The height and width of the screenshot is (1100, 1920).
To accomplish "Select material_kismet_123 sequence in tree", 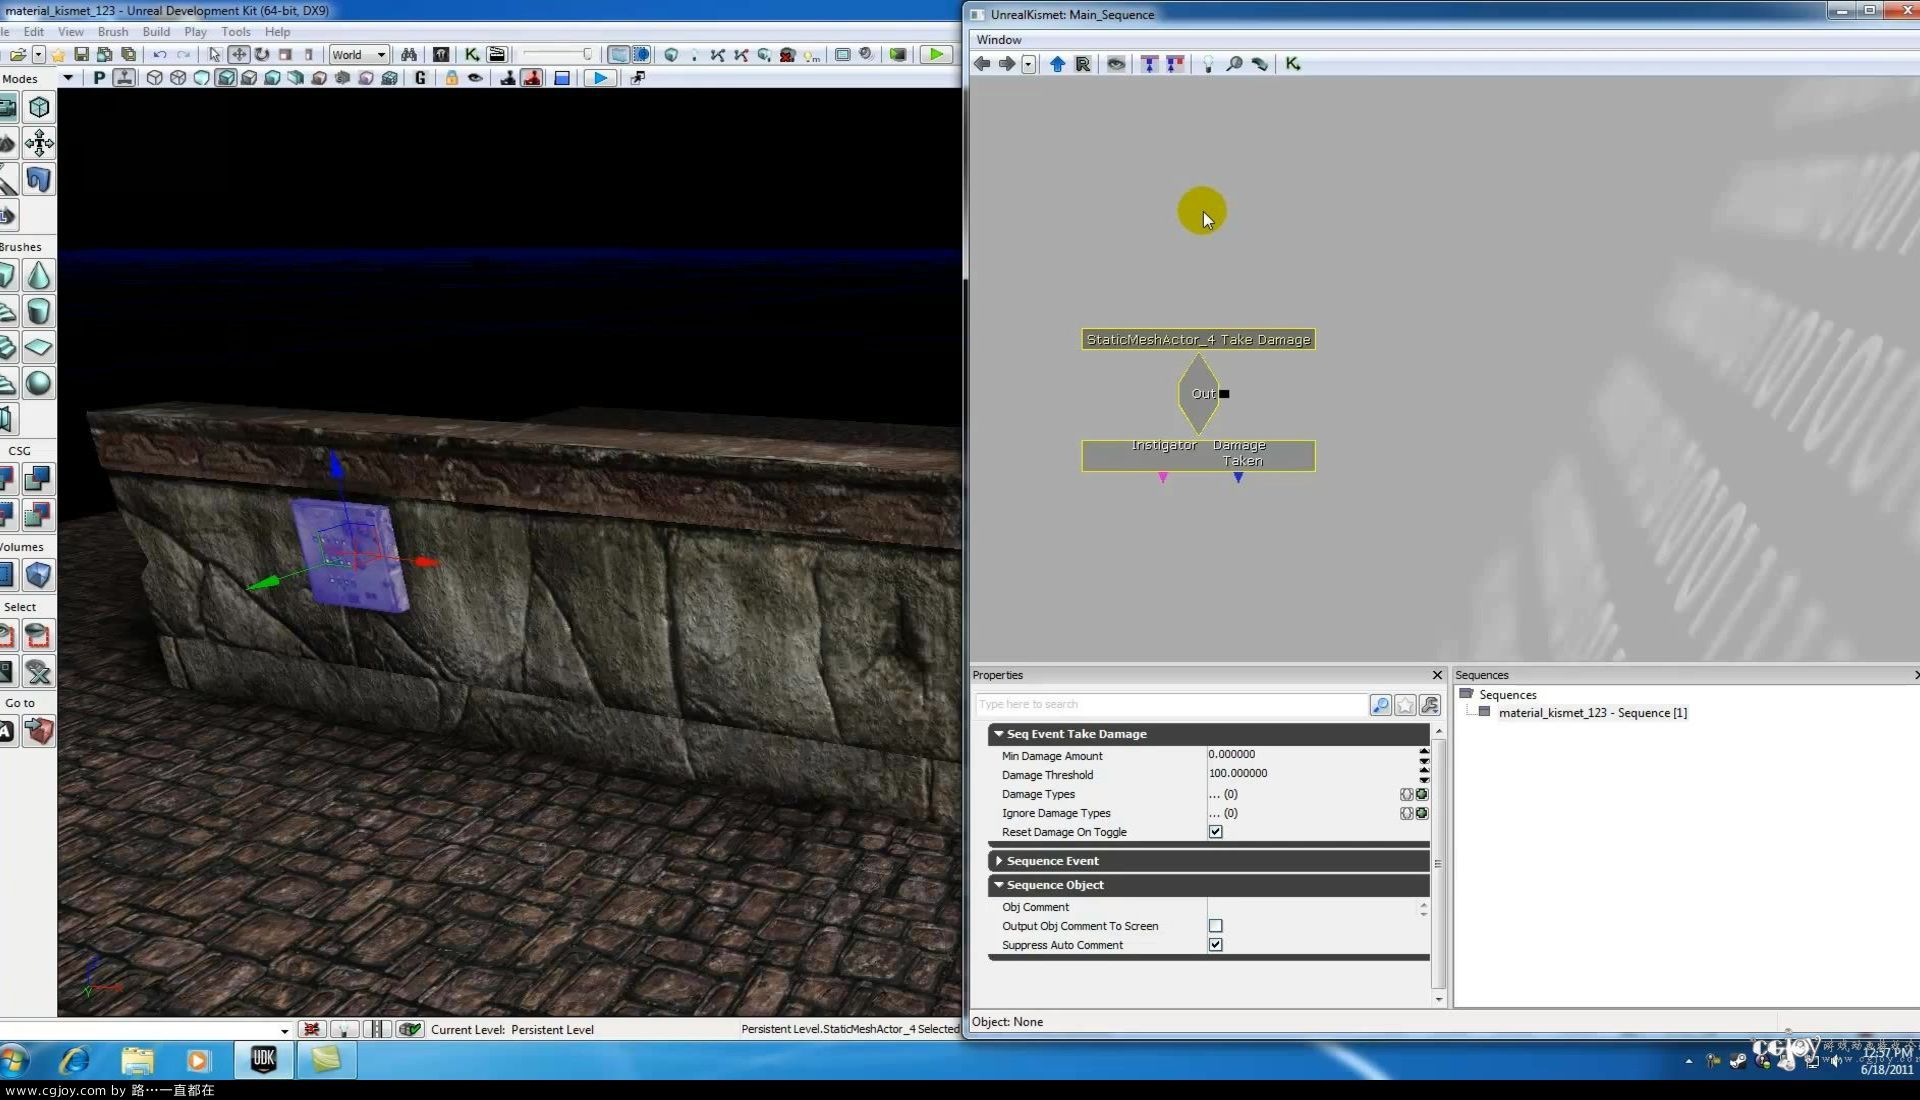I will pyautogui.click(x=1592, y=713).
